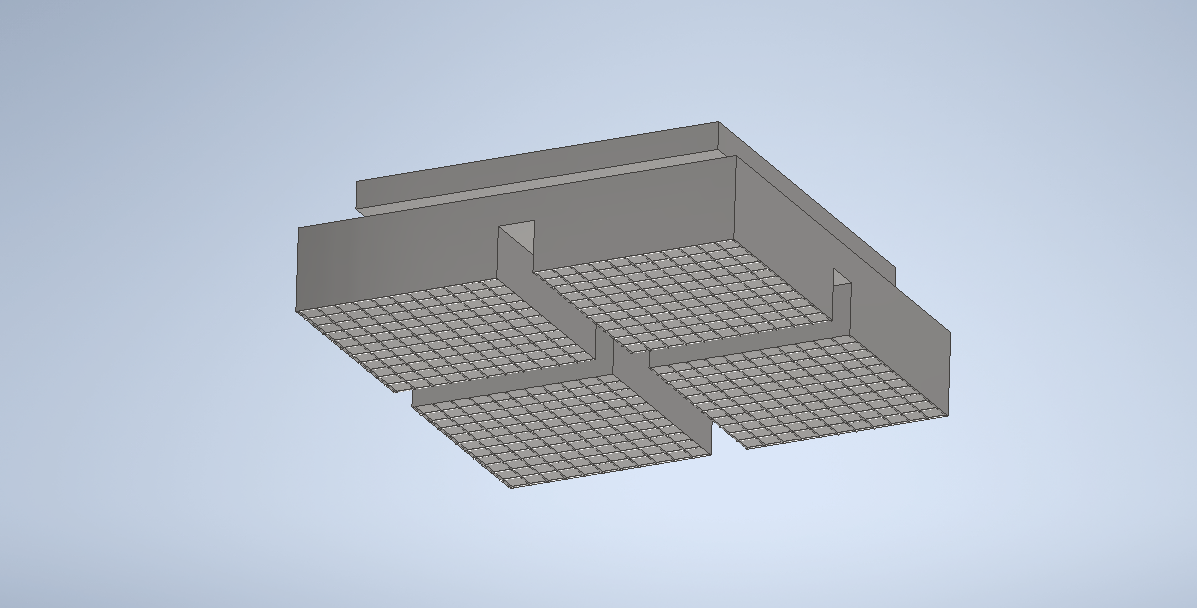Select the rightmost grid floor panel
This screenshot has width=1197, height=608.
pyautogui.click(x=799, y=392)
